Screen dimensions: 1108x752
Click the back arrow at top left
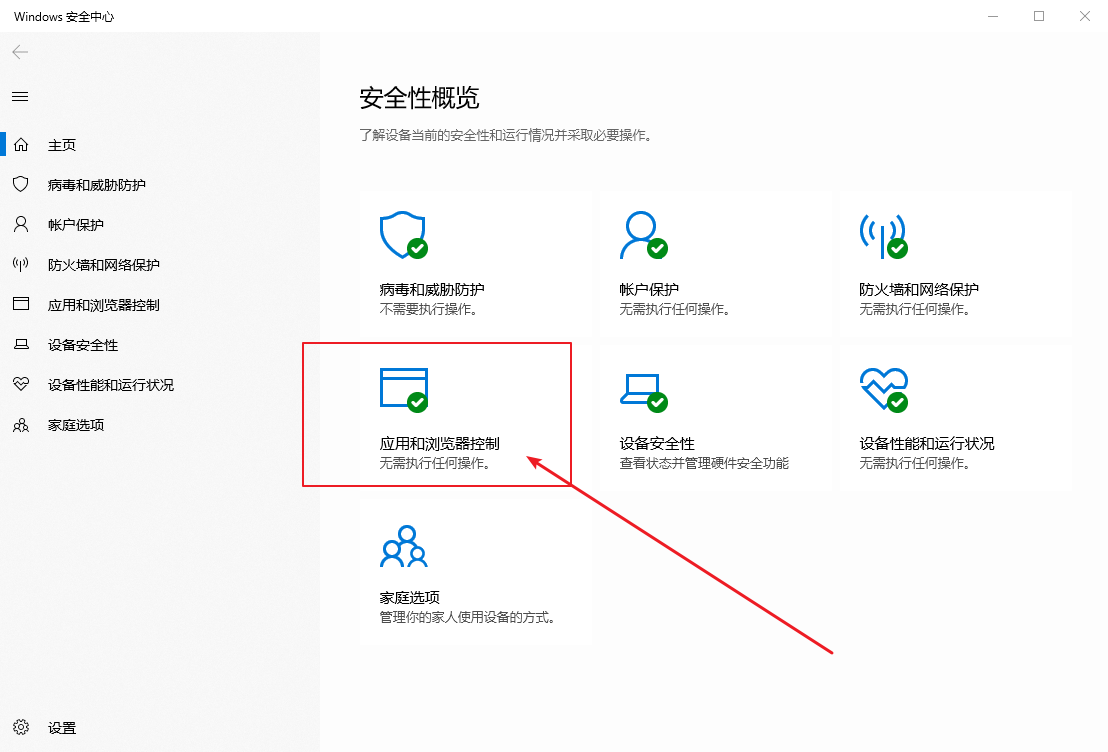(x=19, y=52)
